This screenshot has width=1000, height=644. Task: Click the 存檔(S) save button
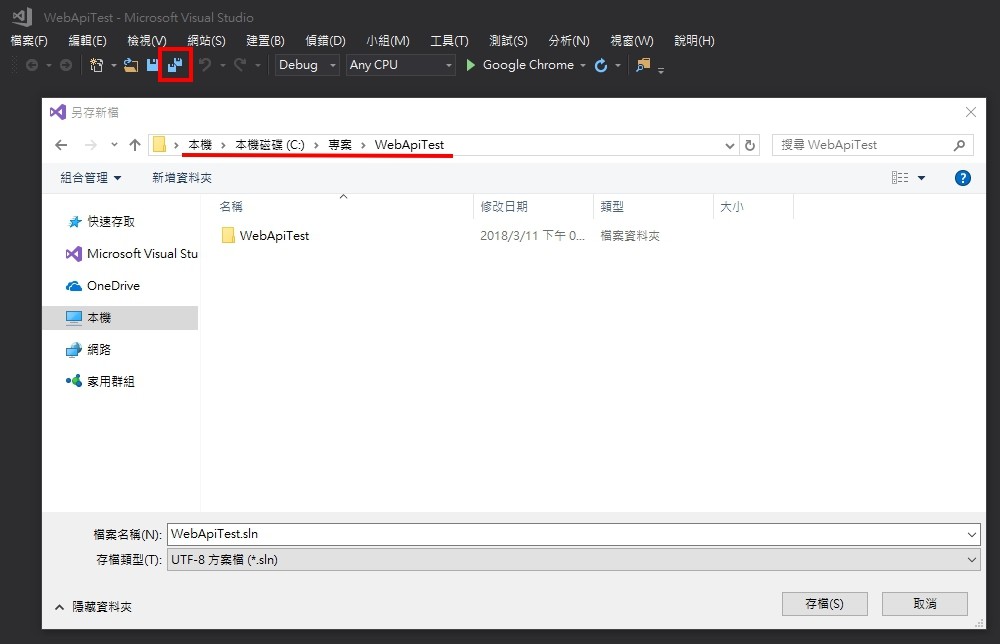pyautogui.click(x=825, y=604)
